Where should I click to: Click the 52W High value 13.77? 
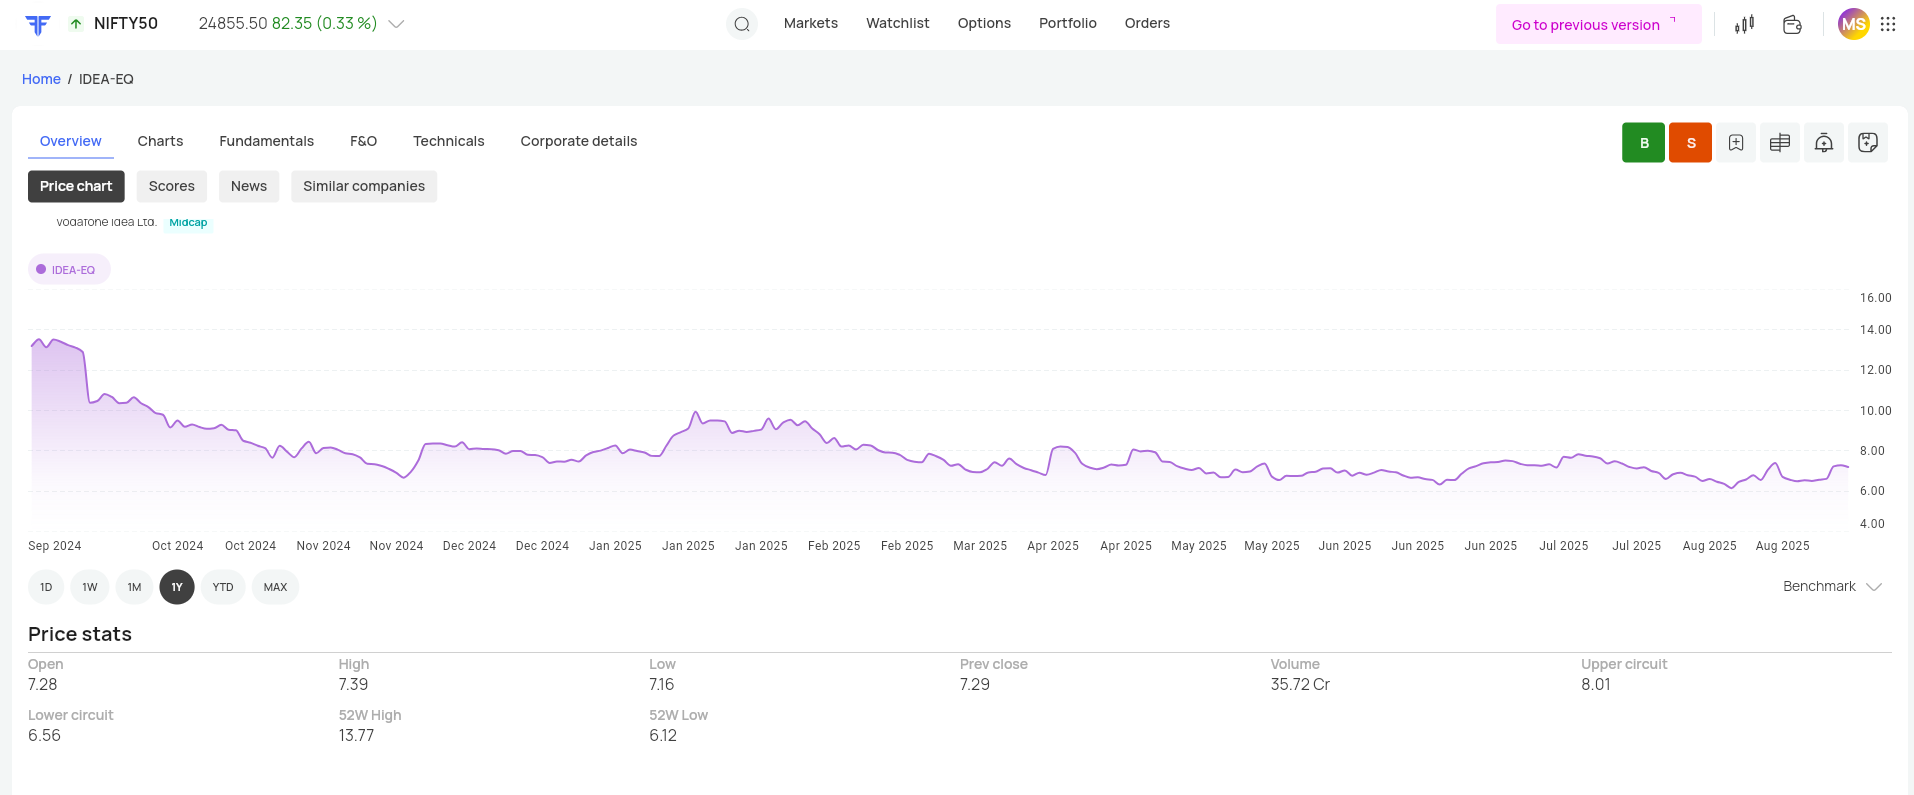point(356,735)
